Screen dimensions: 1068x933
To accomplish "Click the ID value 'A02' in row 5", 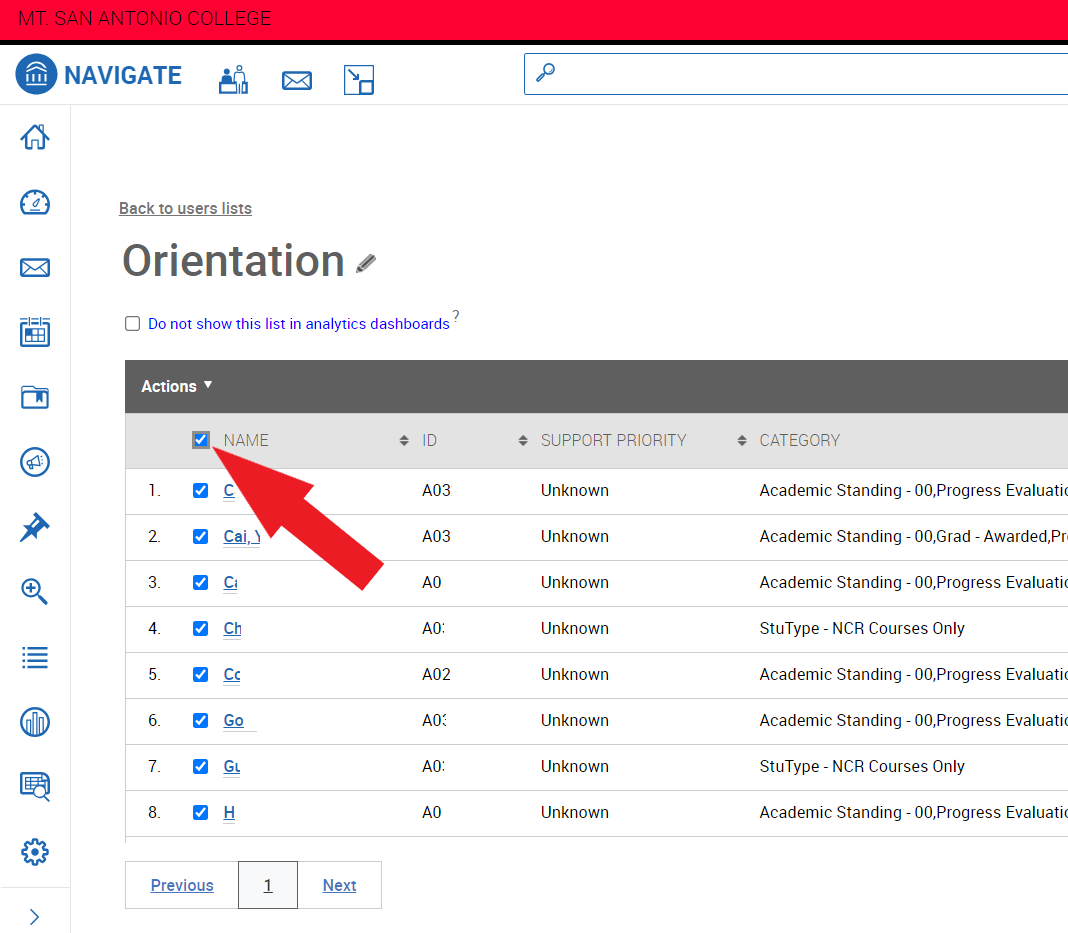I will [437, 674].
